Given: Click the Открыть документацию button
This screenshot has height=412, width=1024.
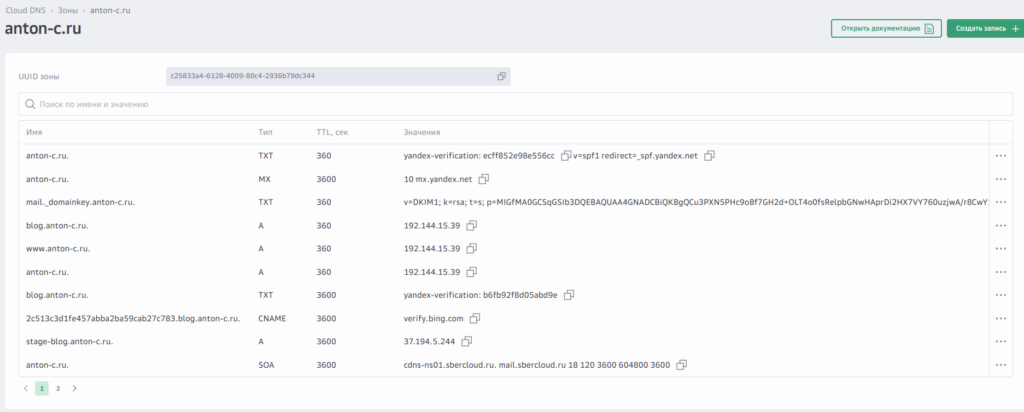Looking at the screenshot, I should click(x=885, y=29).
